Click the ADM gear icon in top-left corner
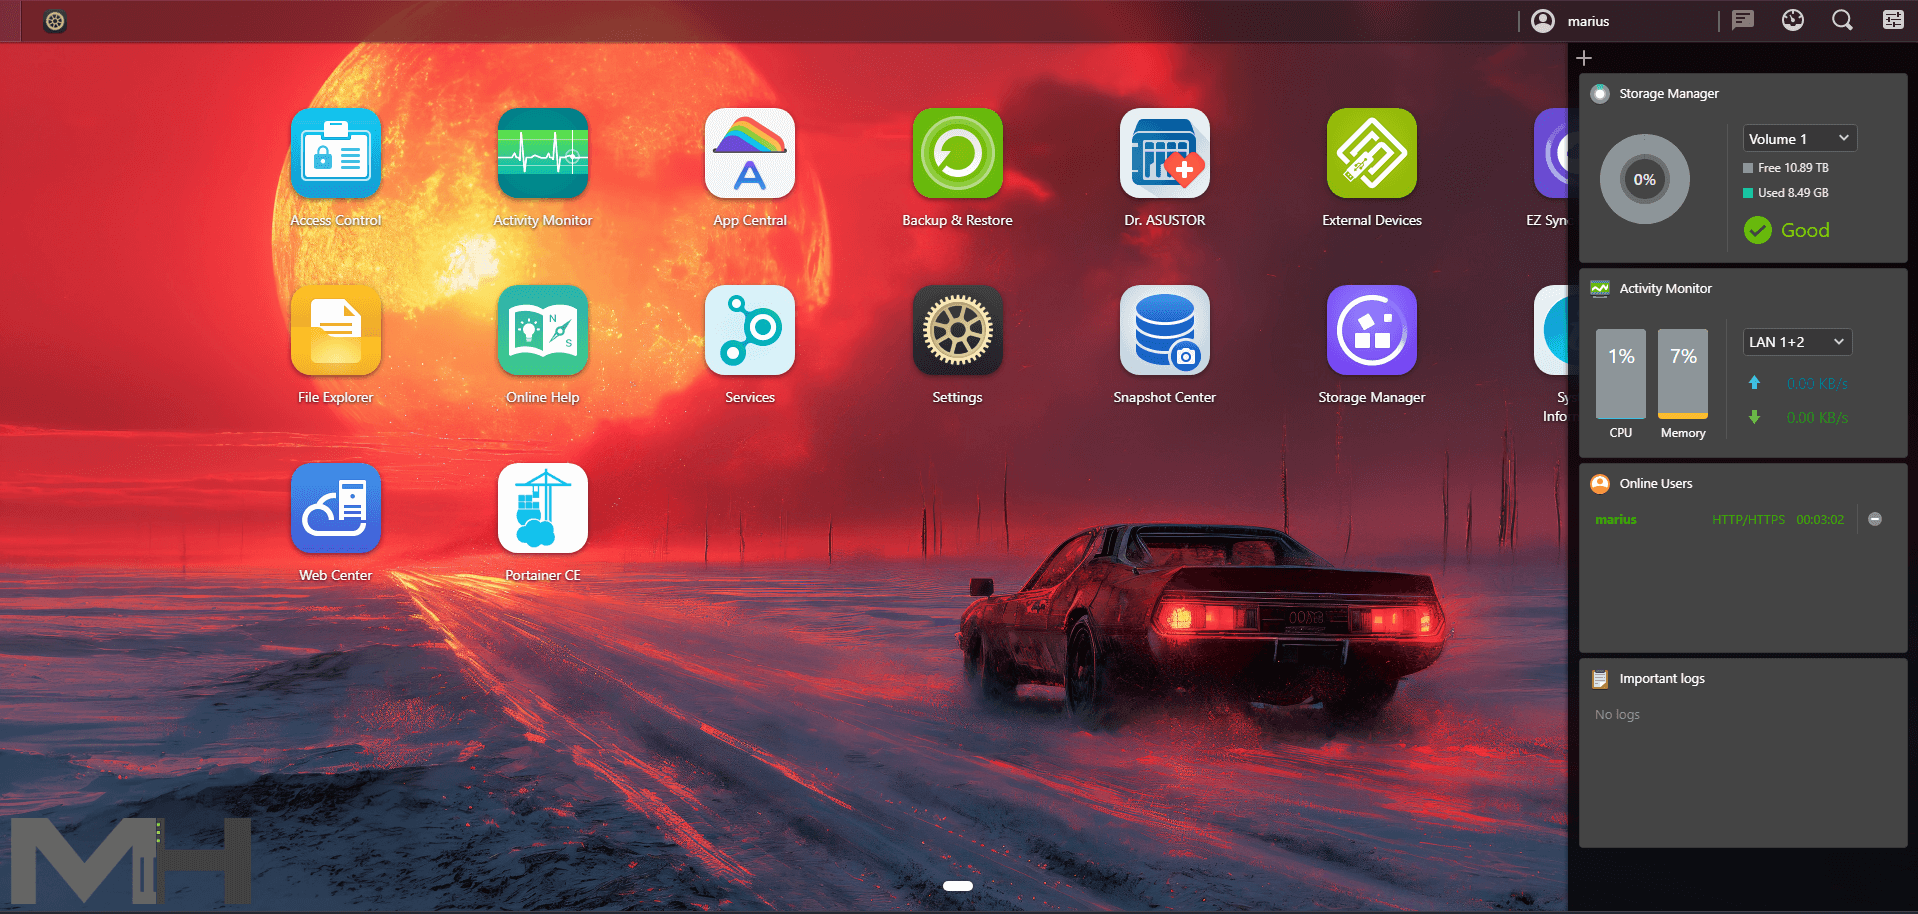Viewport: 1918px width, 914px height. tap(55, 21)
